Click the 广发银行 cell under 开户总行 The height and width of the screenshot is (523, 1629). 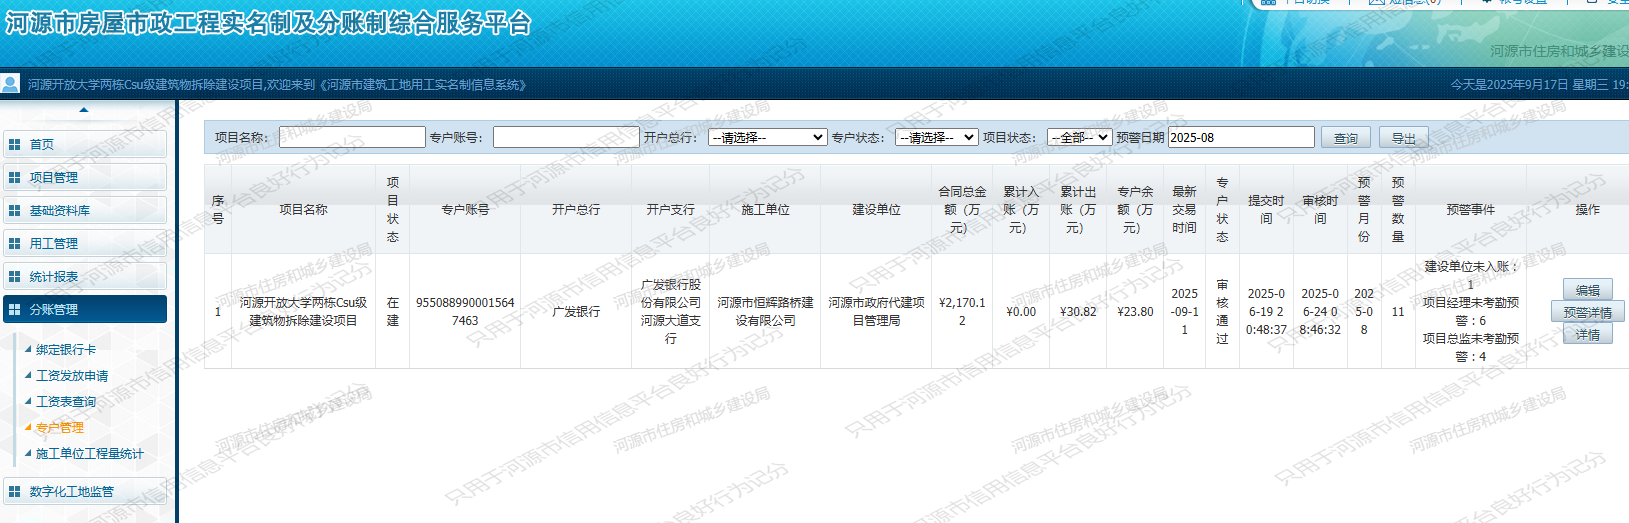pyautogui.click(x=576, y=312)
